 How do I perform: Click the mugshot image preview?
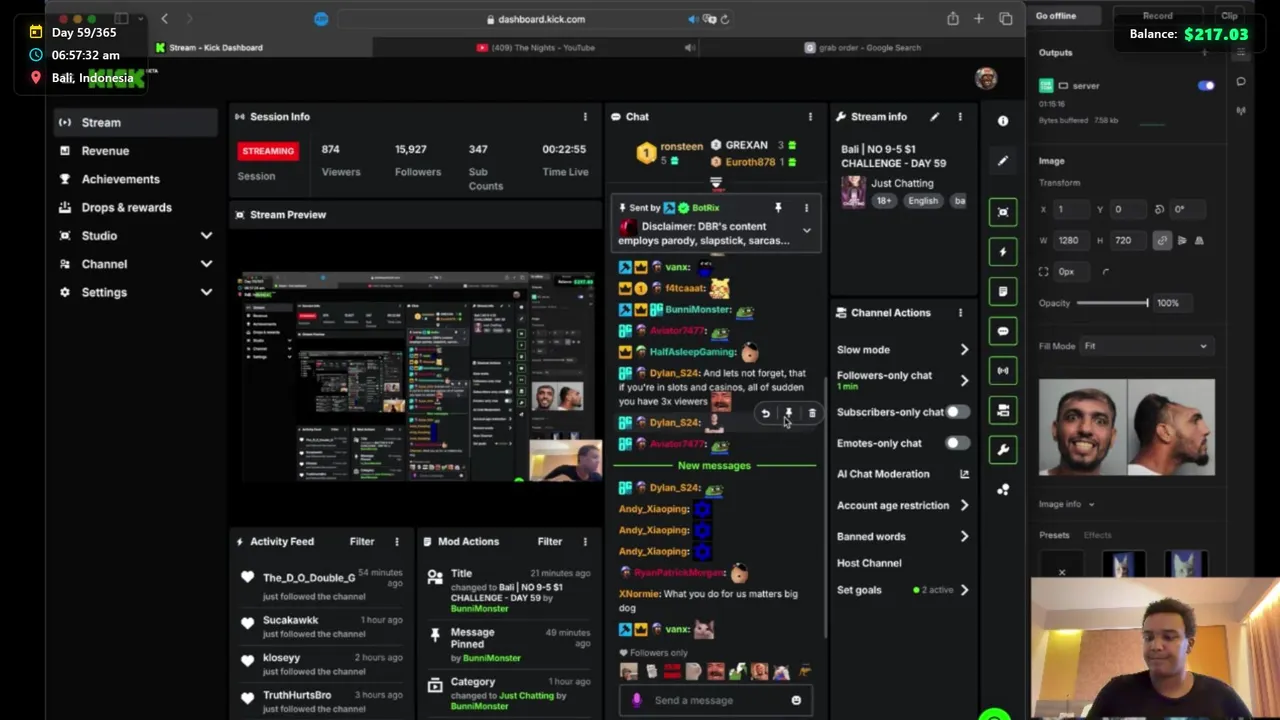pos(1127,427)
